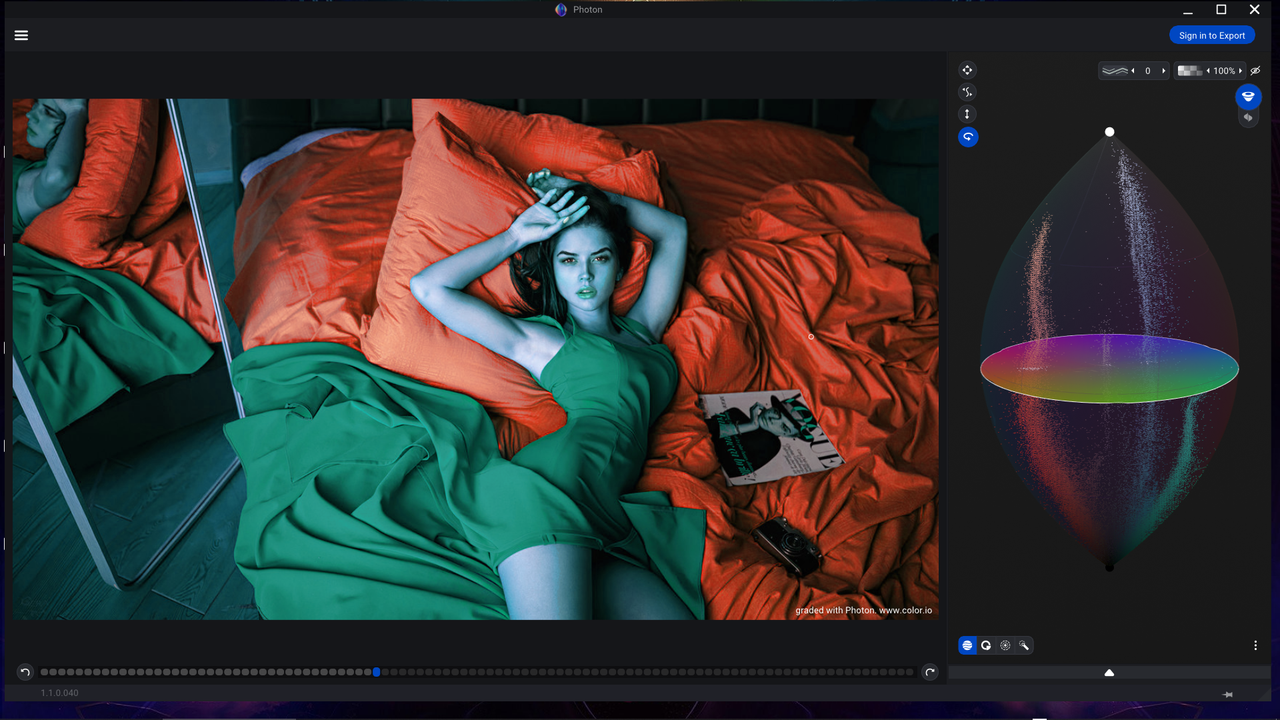Increase the 100% opacity with right arrow
The image size is (1280, 720).
(1241, 71)
